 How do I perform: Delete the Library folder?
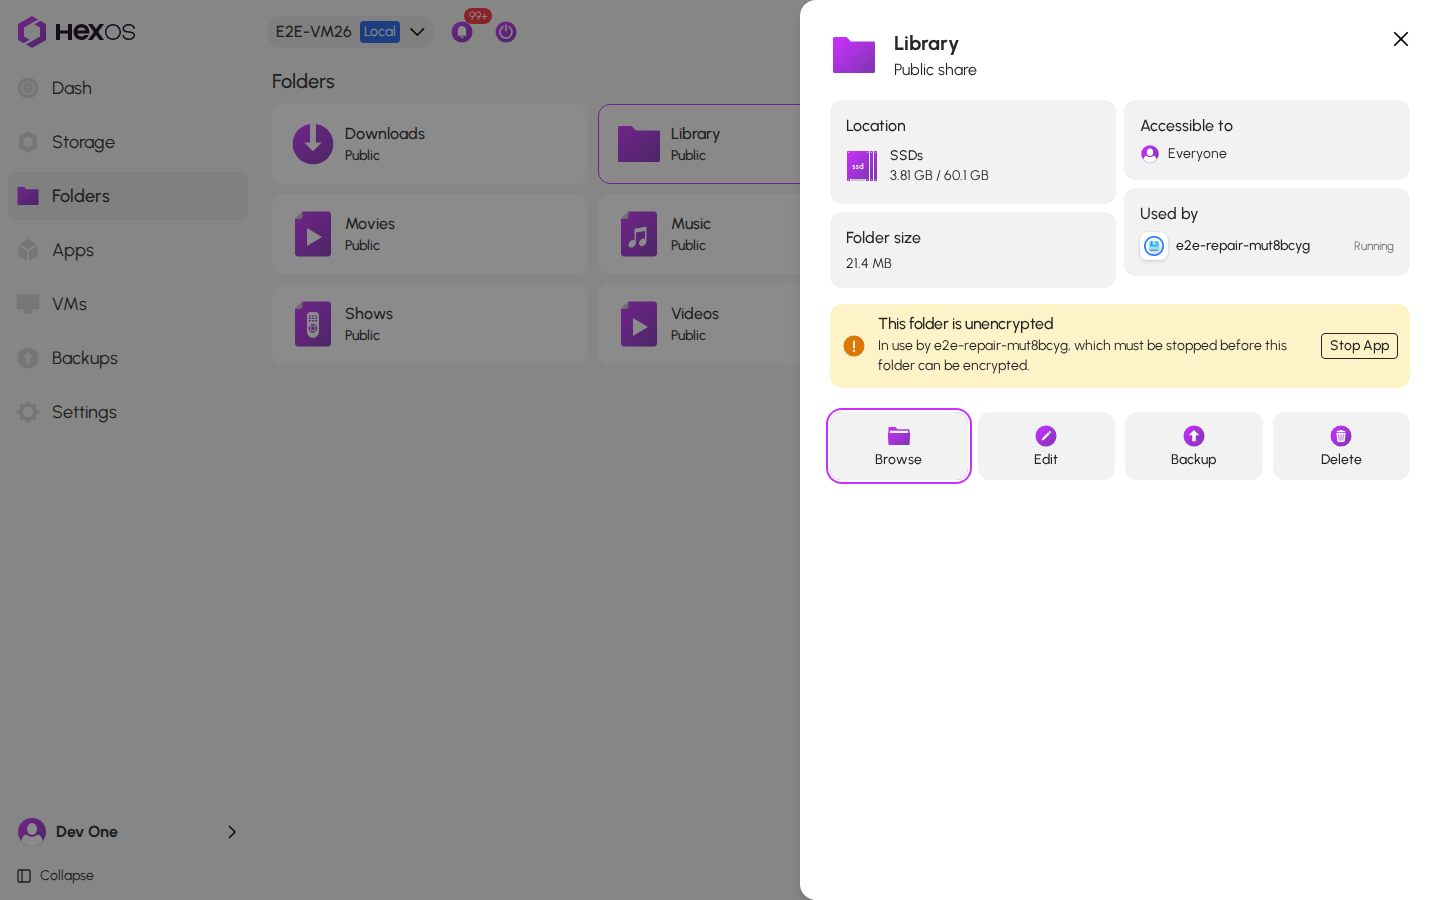1341,446
